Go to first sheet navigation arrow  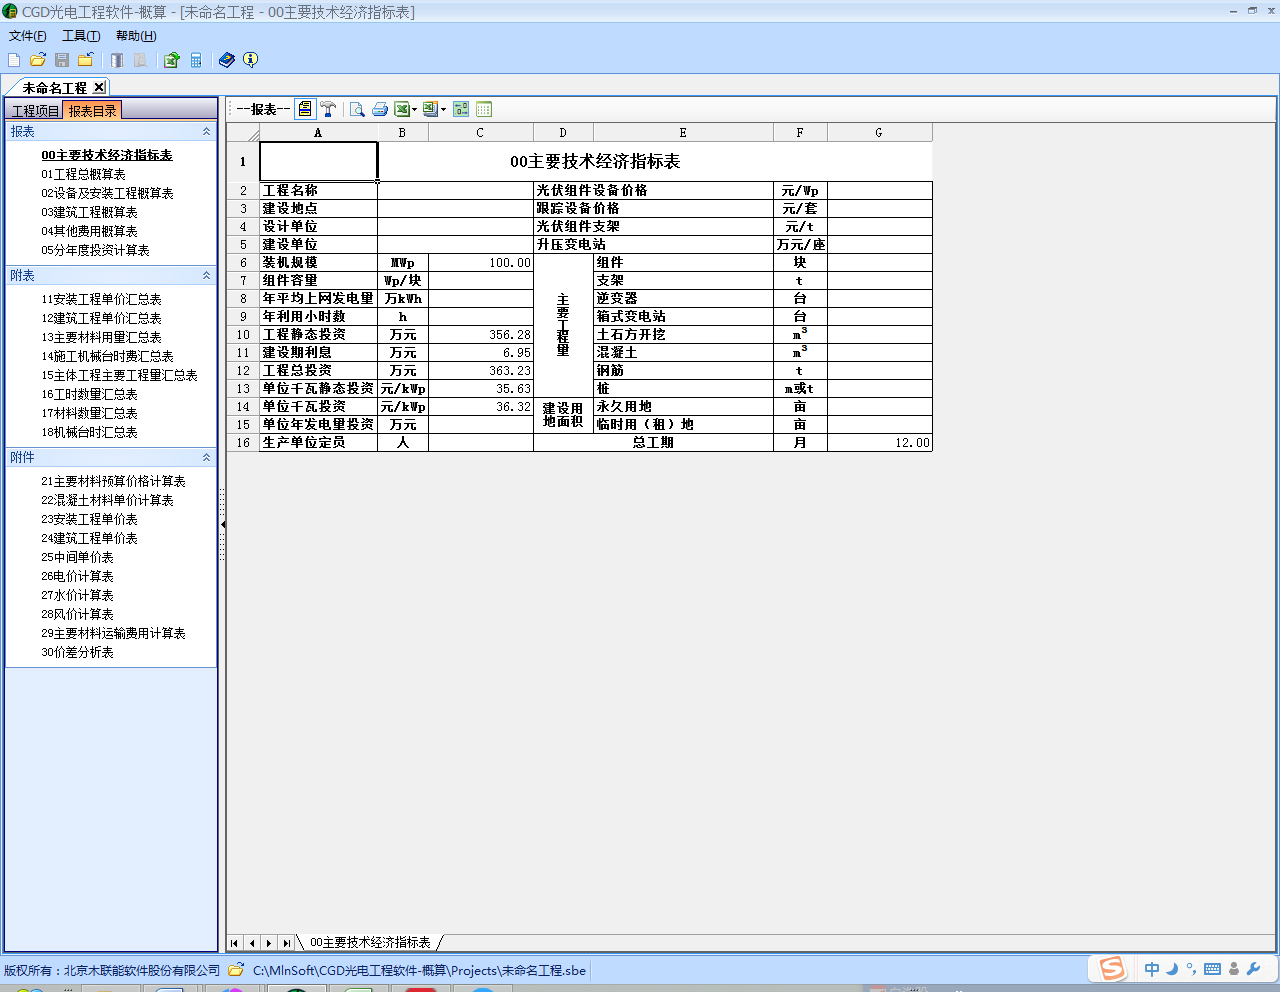click(234, 943)
